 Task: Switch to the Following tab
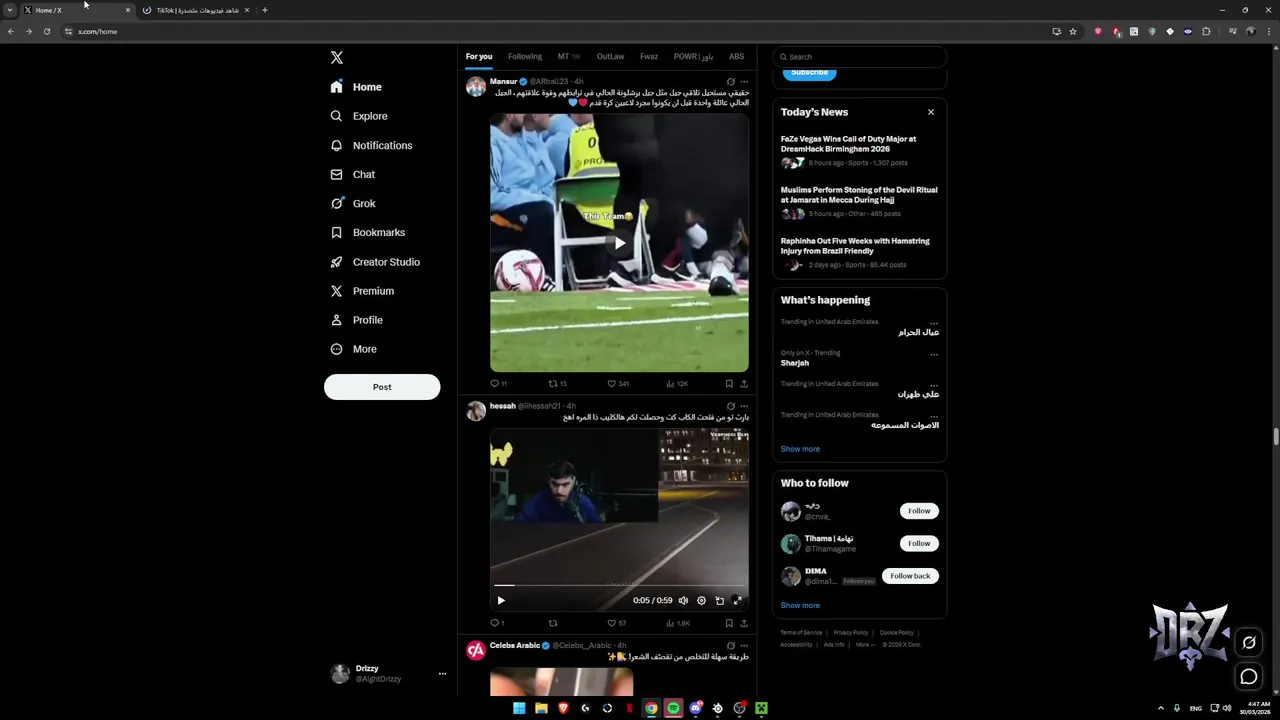point(524,57)
